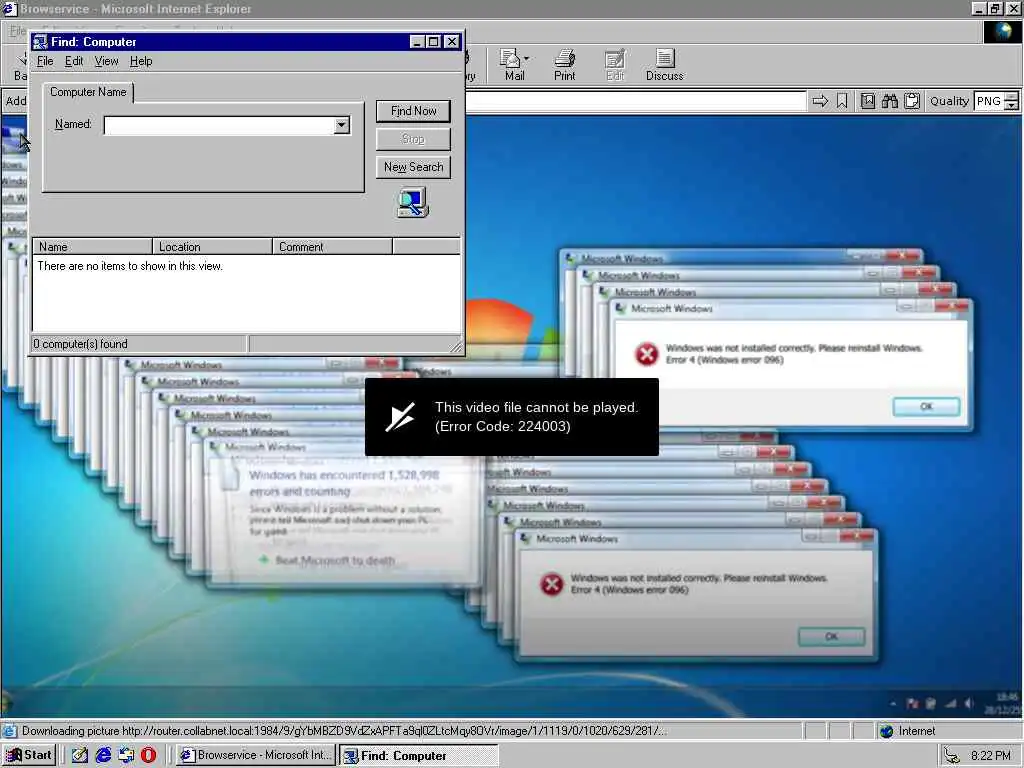Image resolution: width=1024 pixels, height=768 pixels.
Task: Decrease Quality with the spinner down arrow
Action: click(x=1011, y=106)
